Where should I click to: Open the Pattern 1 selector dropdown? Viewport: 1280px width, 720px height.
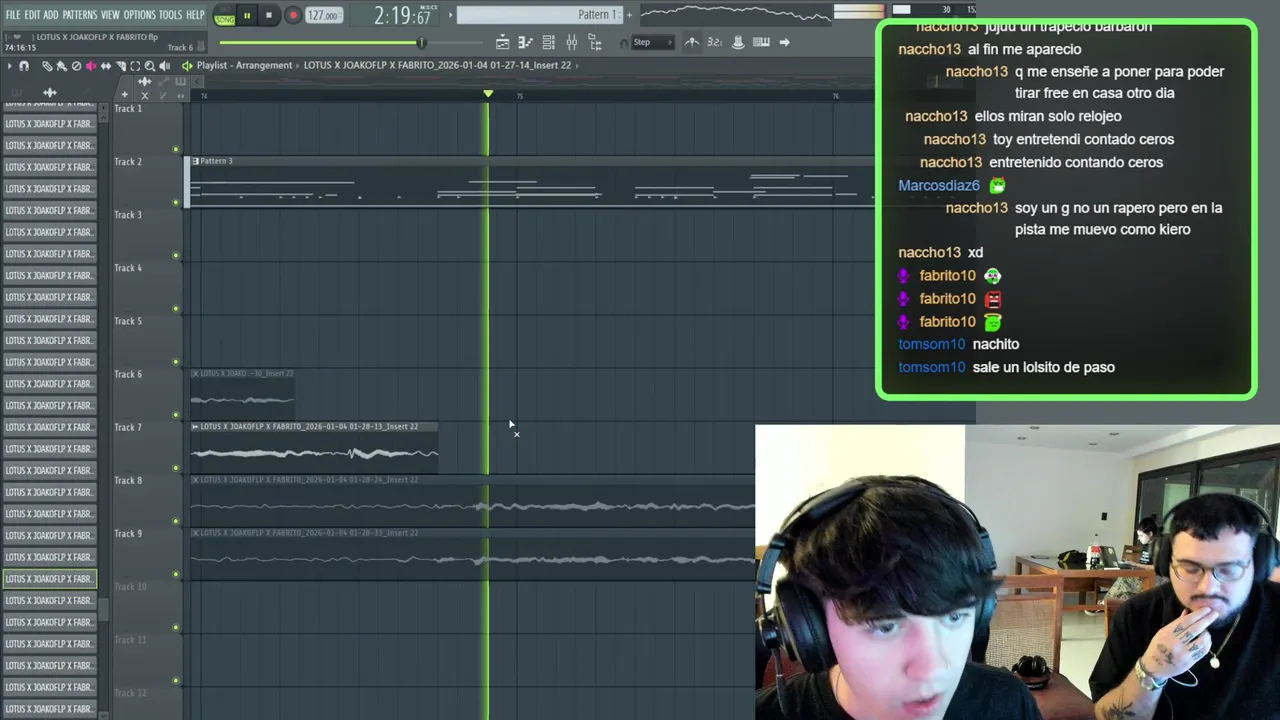point(540,15)
